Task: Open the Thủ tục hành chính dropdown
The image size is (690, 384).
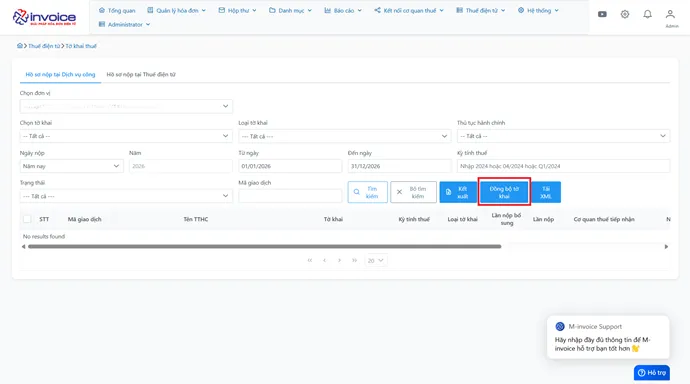Action: point(563,136)
